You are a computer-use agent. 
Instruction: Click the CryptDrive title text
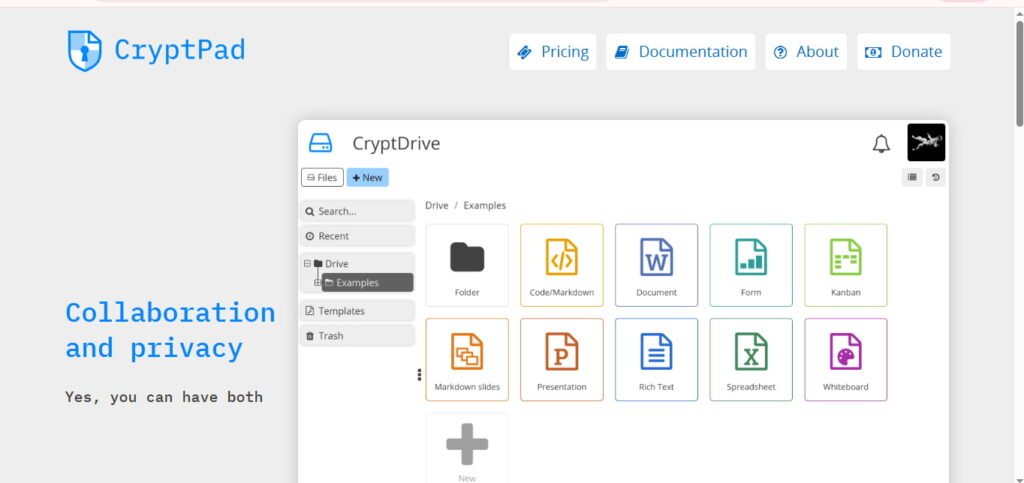click(x=396, y=144)
